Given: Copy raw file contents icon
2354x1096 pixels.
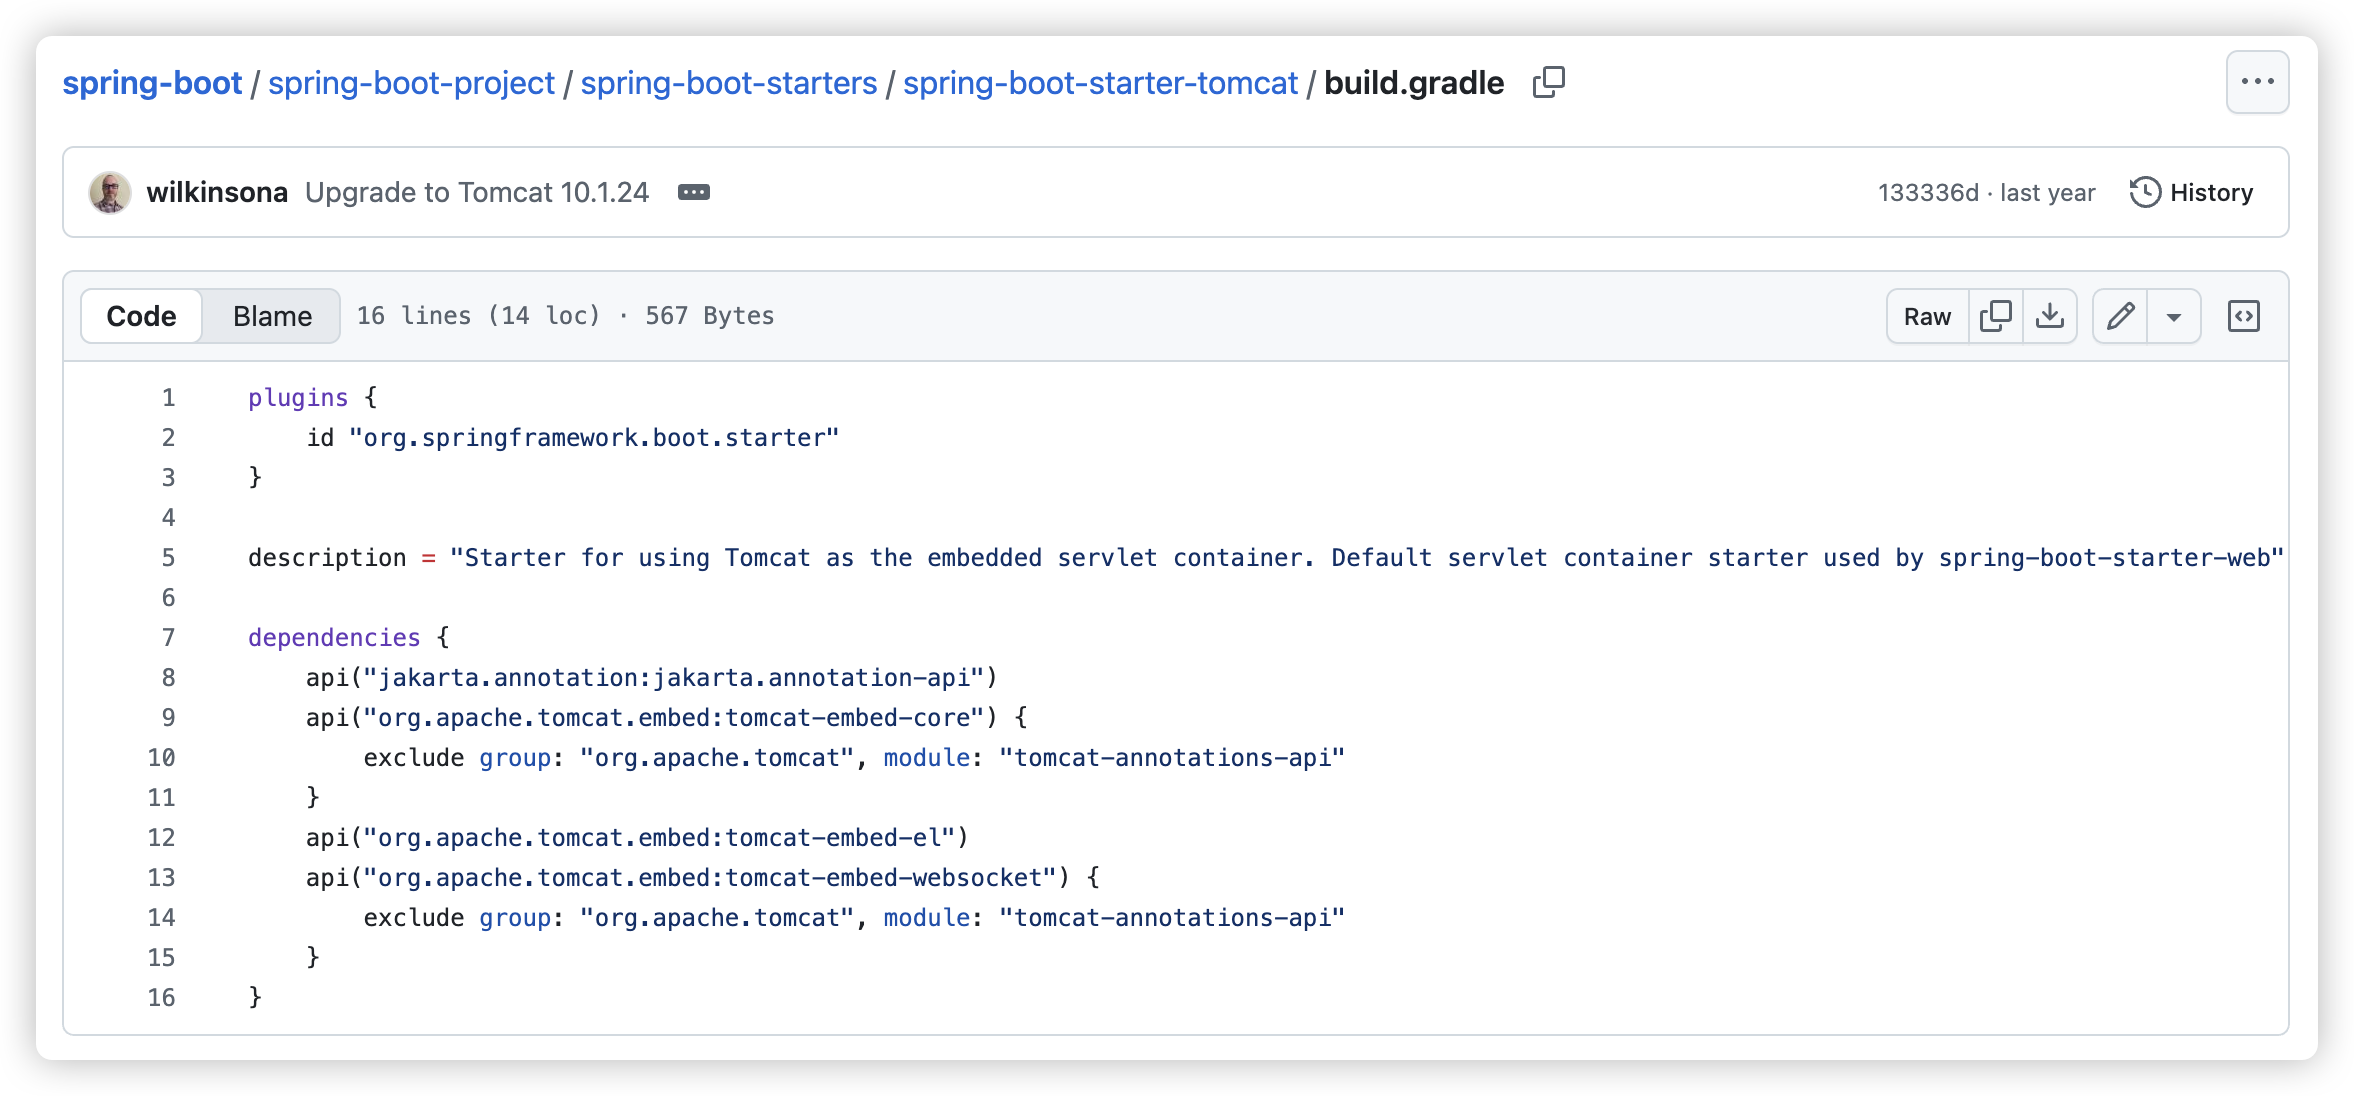Looking at the screenshot, I should pyautogui.click(x=1995, y=316).
